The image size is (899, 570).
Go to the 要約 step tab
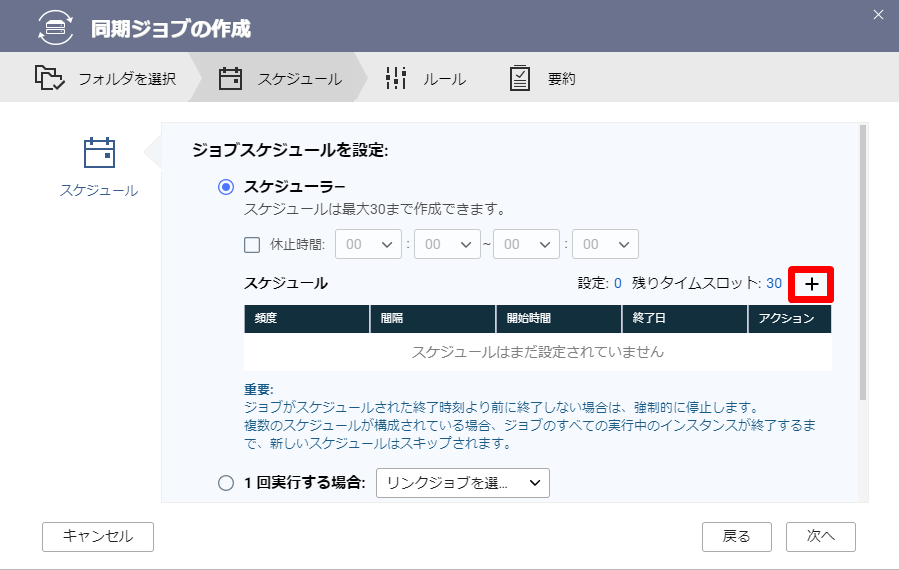tap(542, 78)
